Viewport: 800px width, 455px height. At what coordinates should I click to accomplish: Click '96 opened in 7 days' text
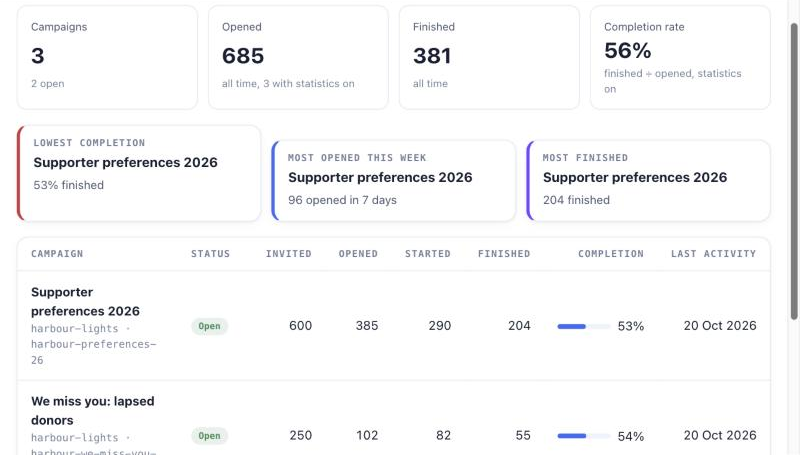point(342,200)
